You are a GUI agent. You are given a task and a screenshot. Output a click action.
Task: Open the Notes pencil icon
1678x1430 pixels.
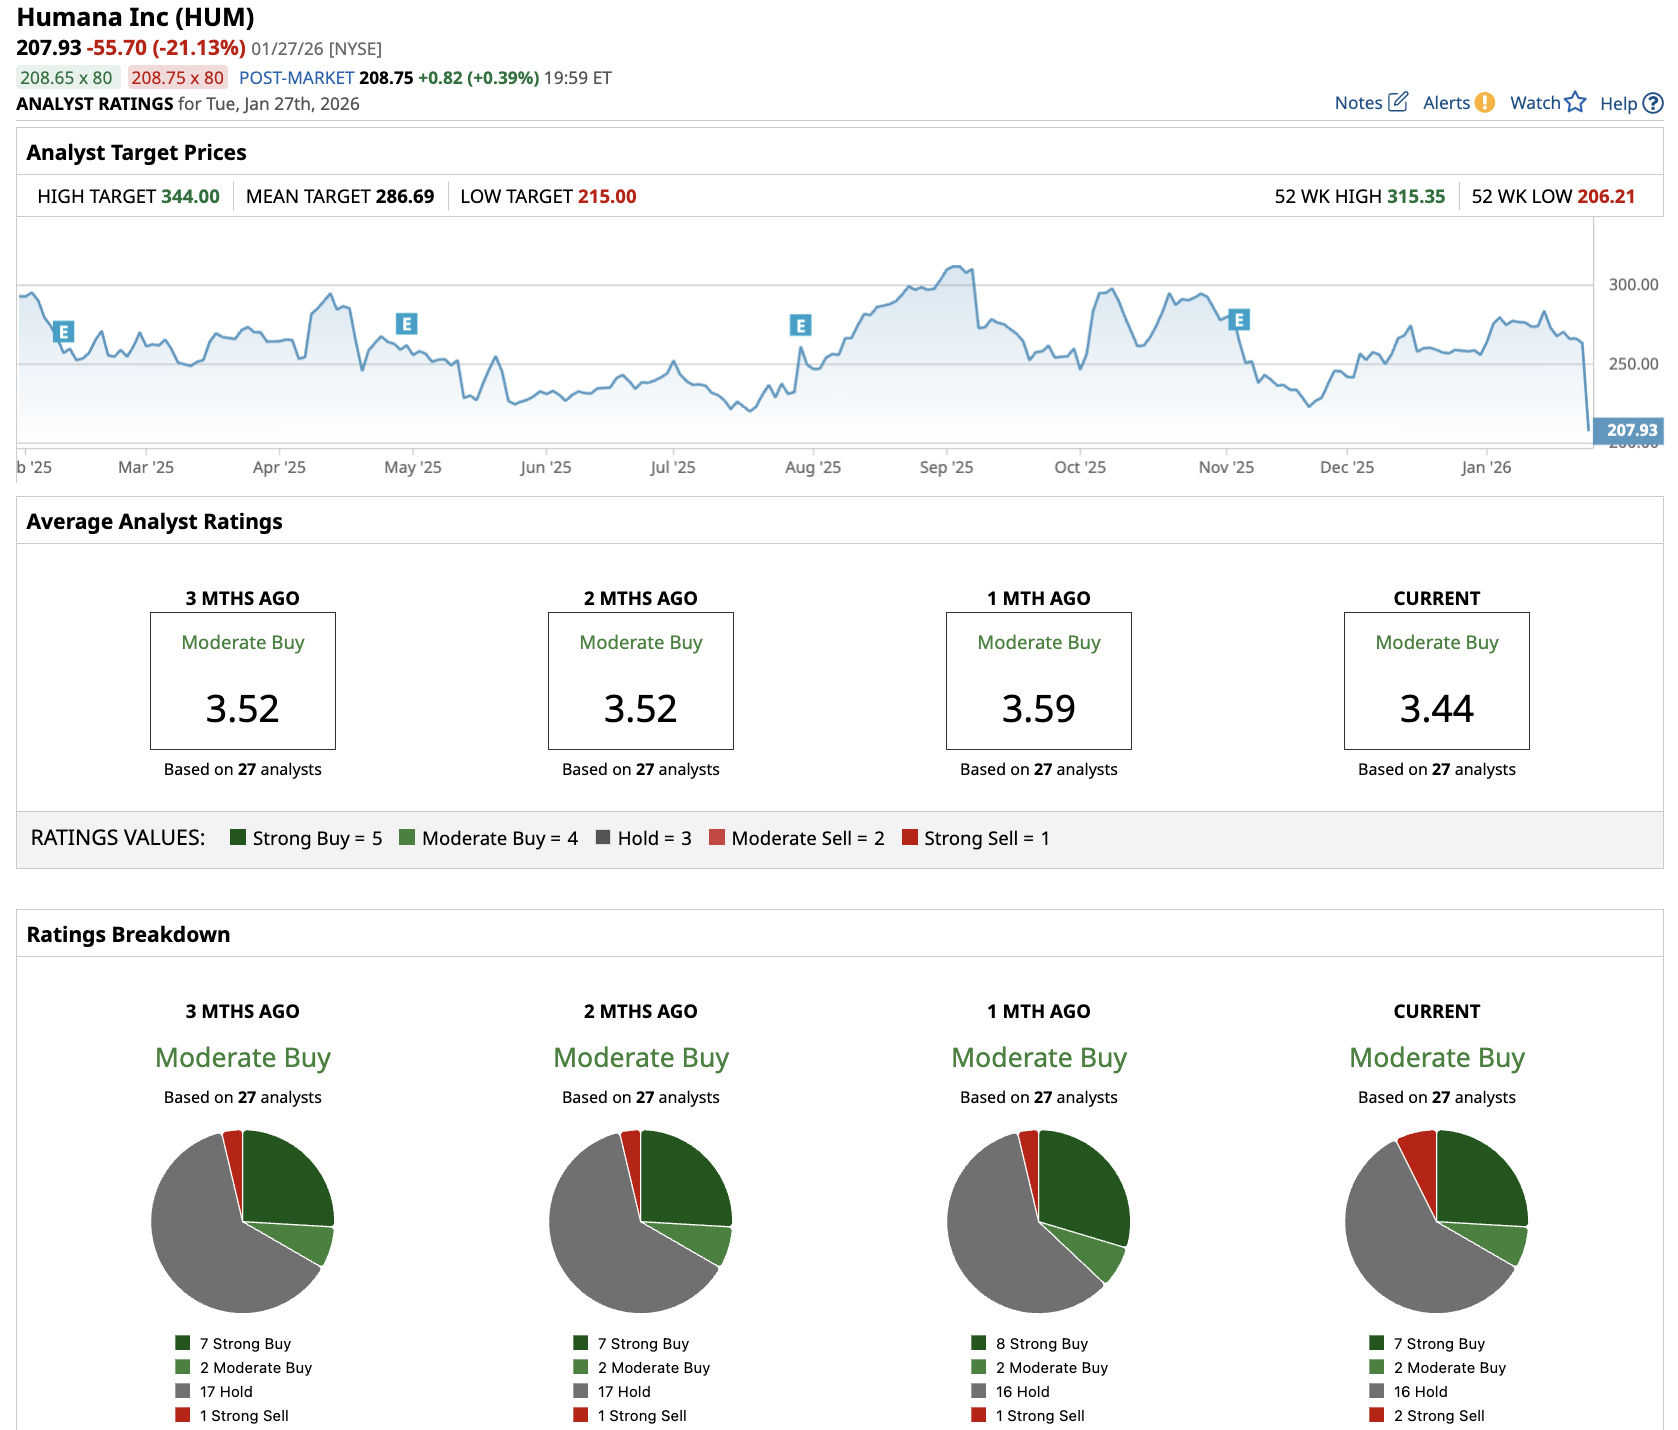pyautogui.click(x=1398, y=102)
